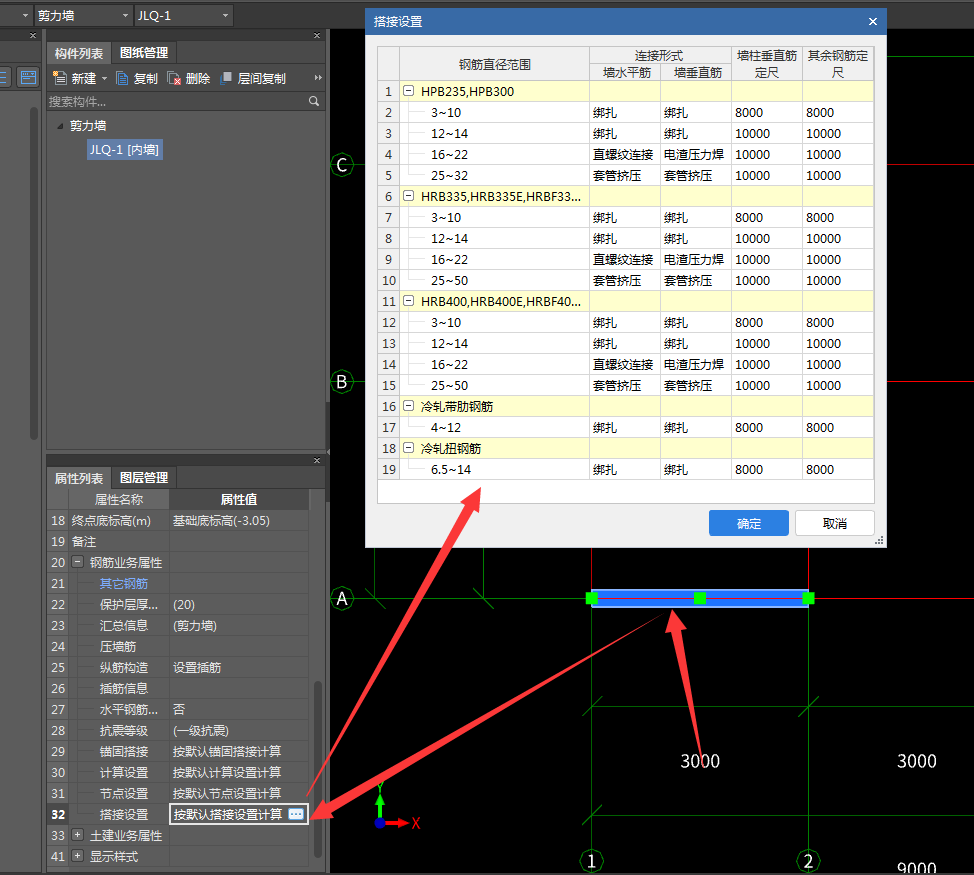
Task: Click axis bubble B on the canvas
Action: [342, 381]
